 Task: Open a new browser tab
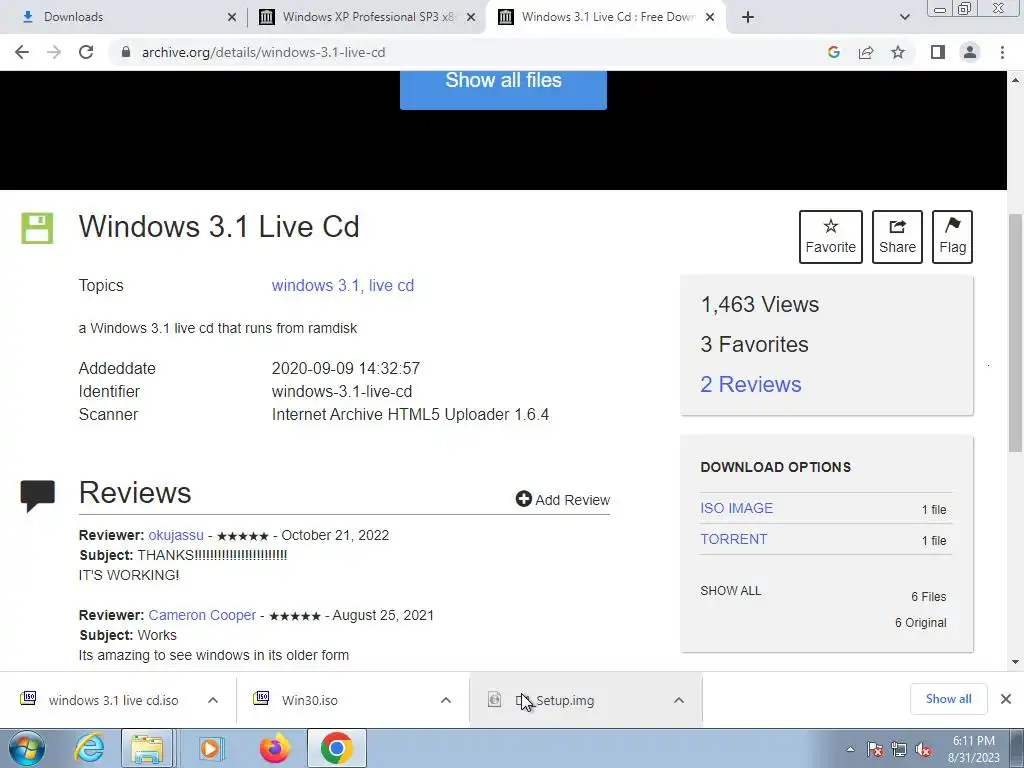(748, 17)
